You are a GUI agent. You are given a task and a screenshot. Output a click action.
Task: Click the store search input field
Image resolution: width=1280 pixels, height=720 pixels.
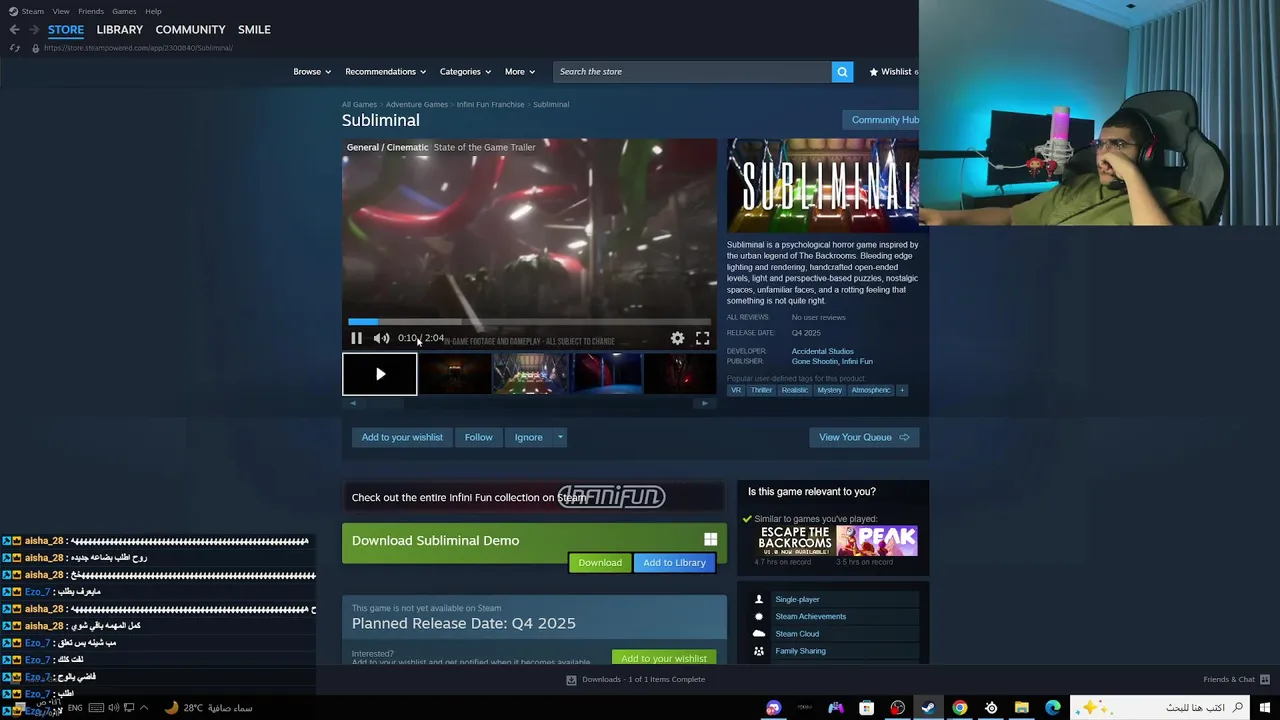point(692,72)
